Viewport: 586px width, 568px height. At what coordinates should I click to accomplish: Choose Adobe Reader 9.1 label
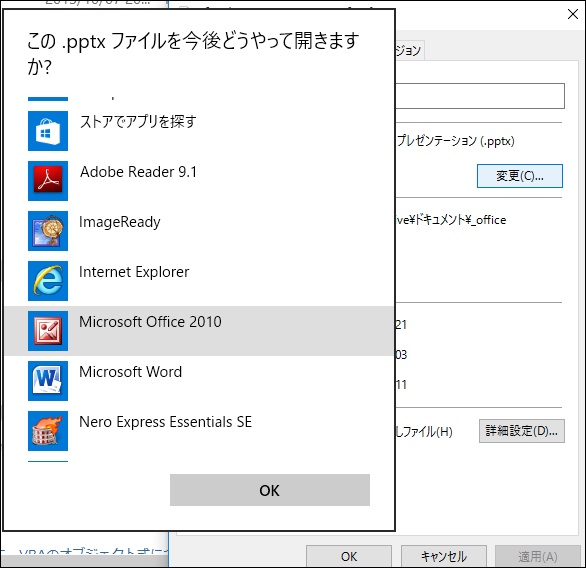pos(138,172)
